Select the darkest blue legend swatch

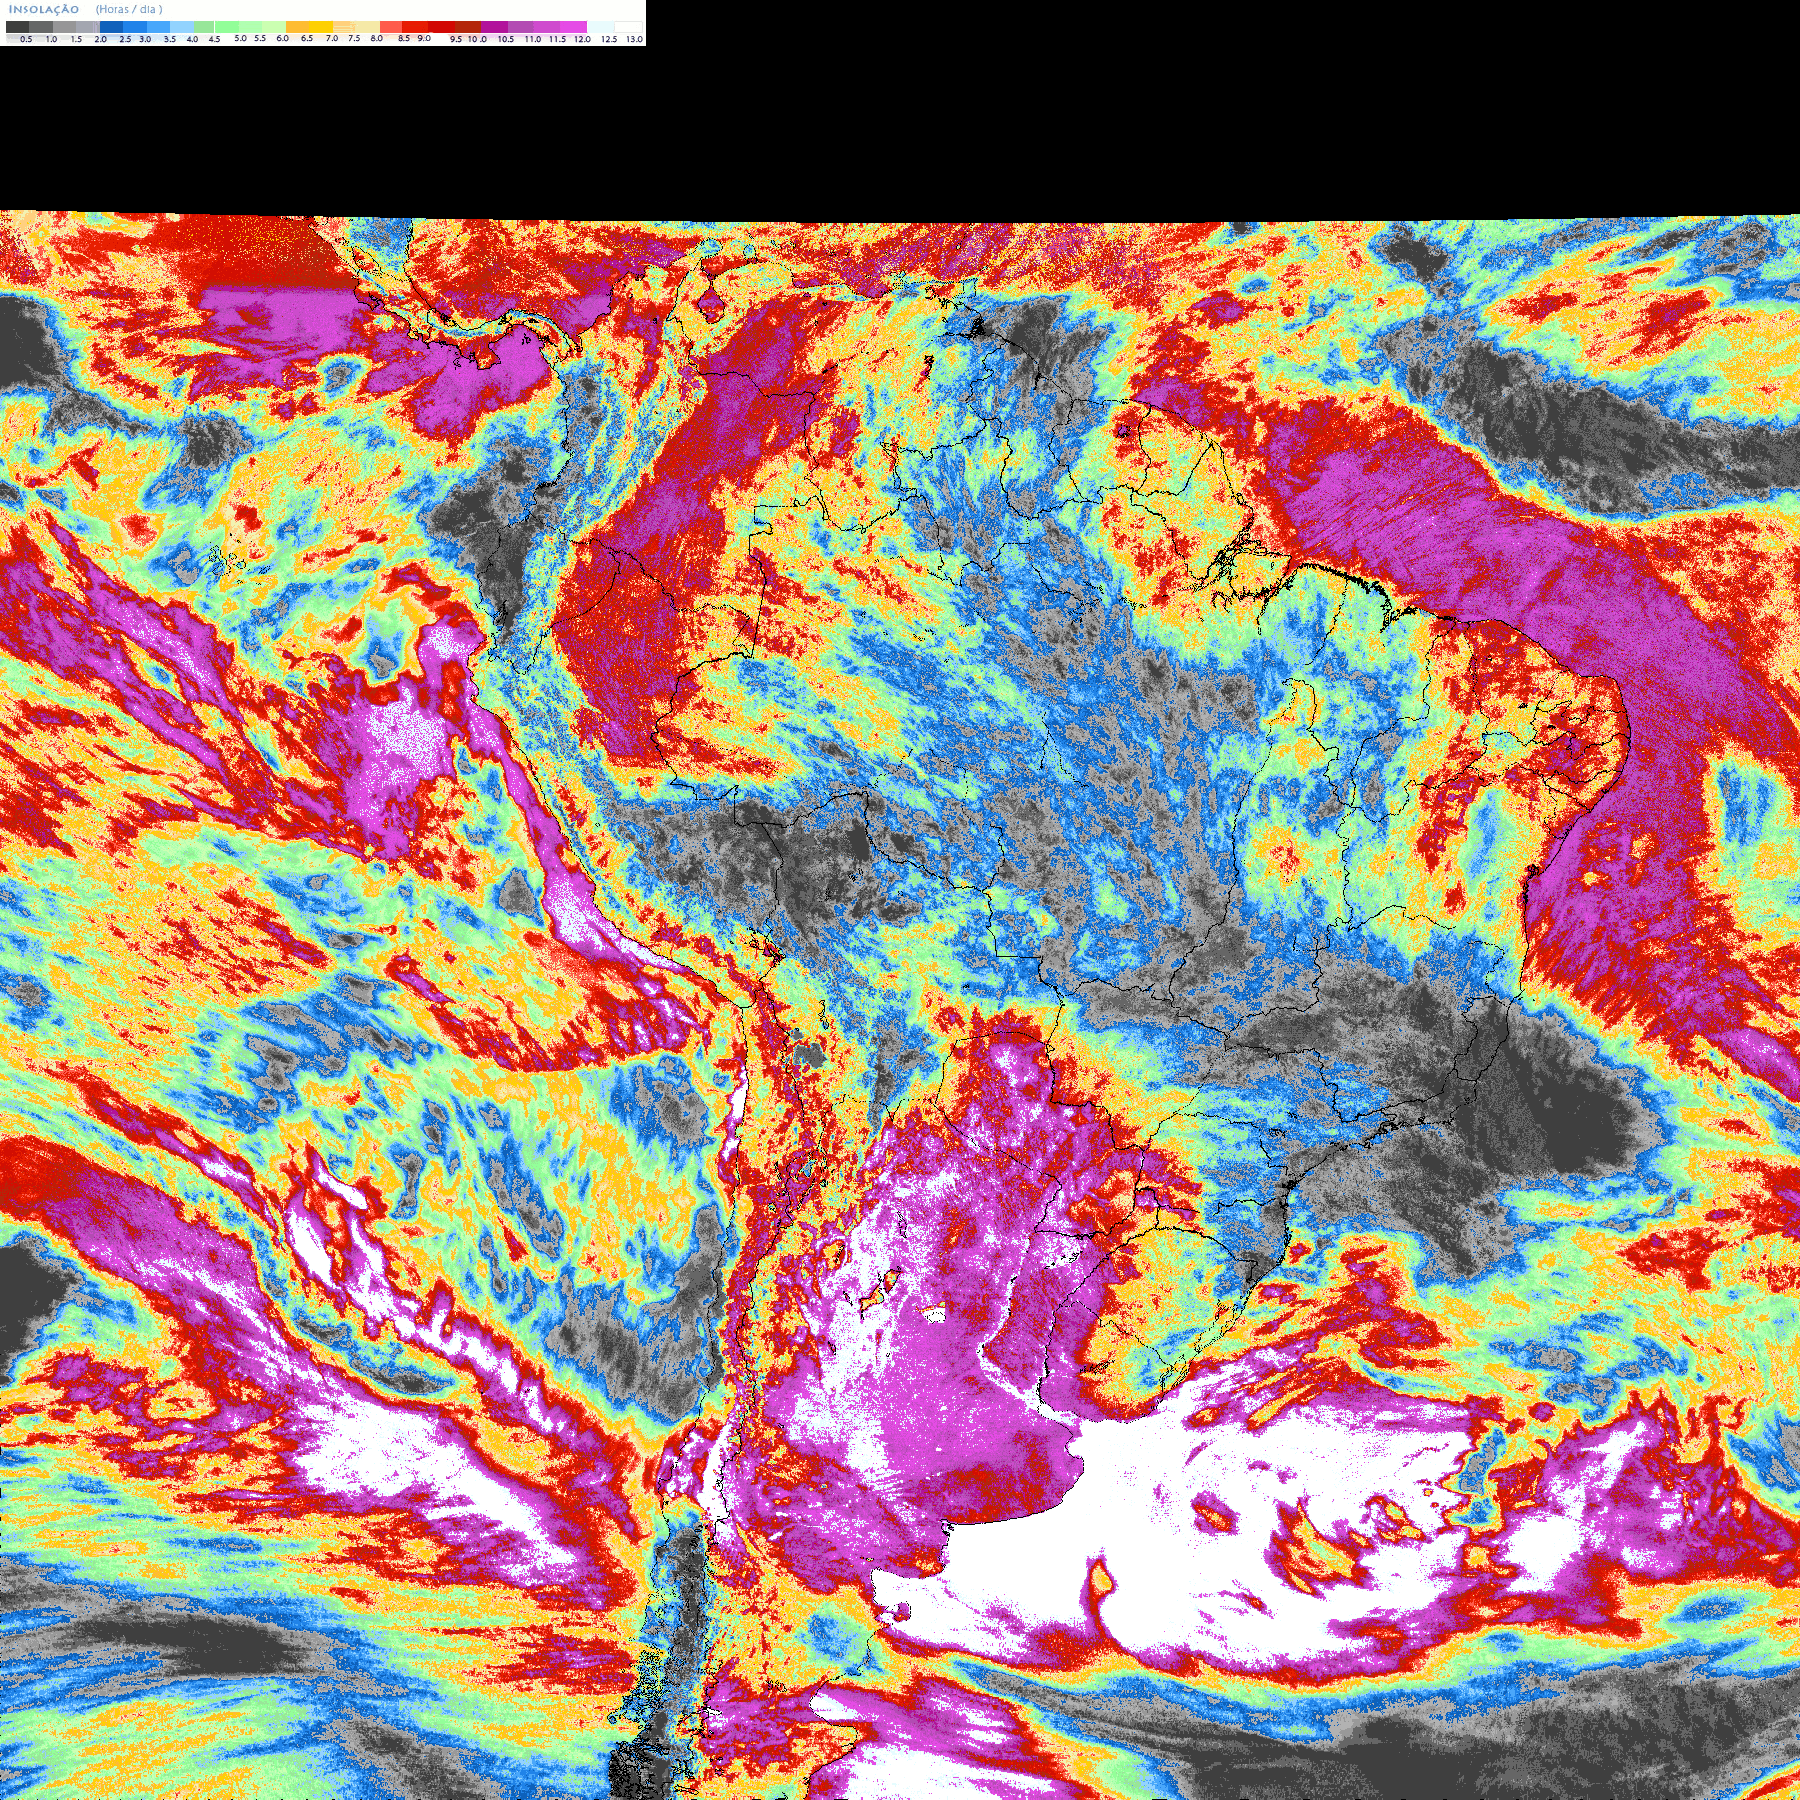[111, 27]
